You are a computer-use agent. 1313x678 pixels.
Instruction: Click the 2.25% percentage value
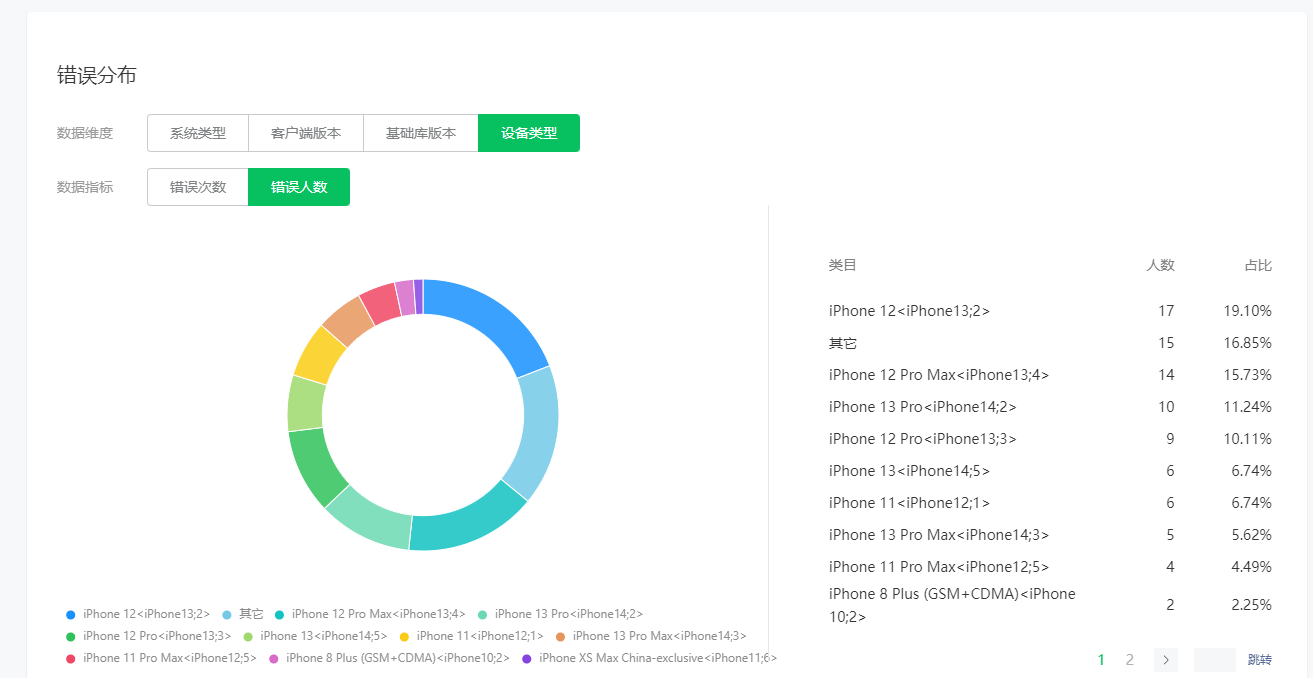(x=1252, y=605)
